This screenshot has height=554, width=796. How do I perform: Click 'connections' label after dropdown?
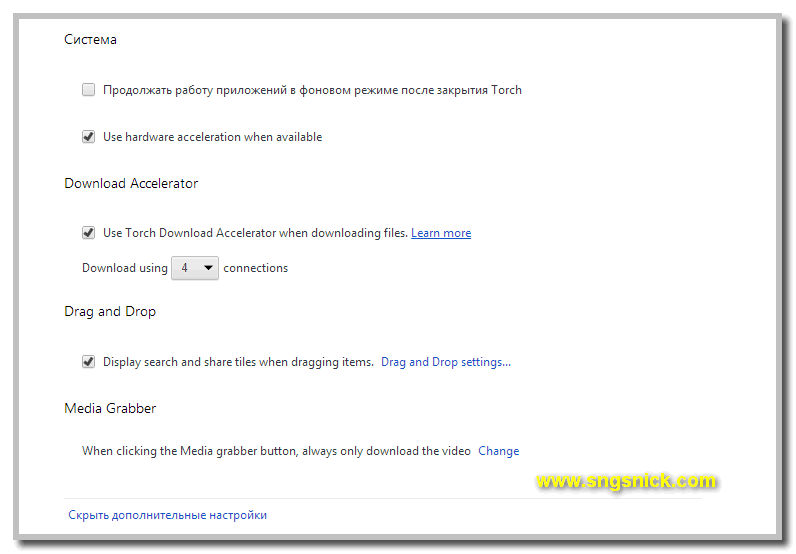pos(255,268)
